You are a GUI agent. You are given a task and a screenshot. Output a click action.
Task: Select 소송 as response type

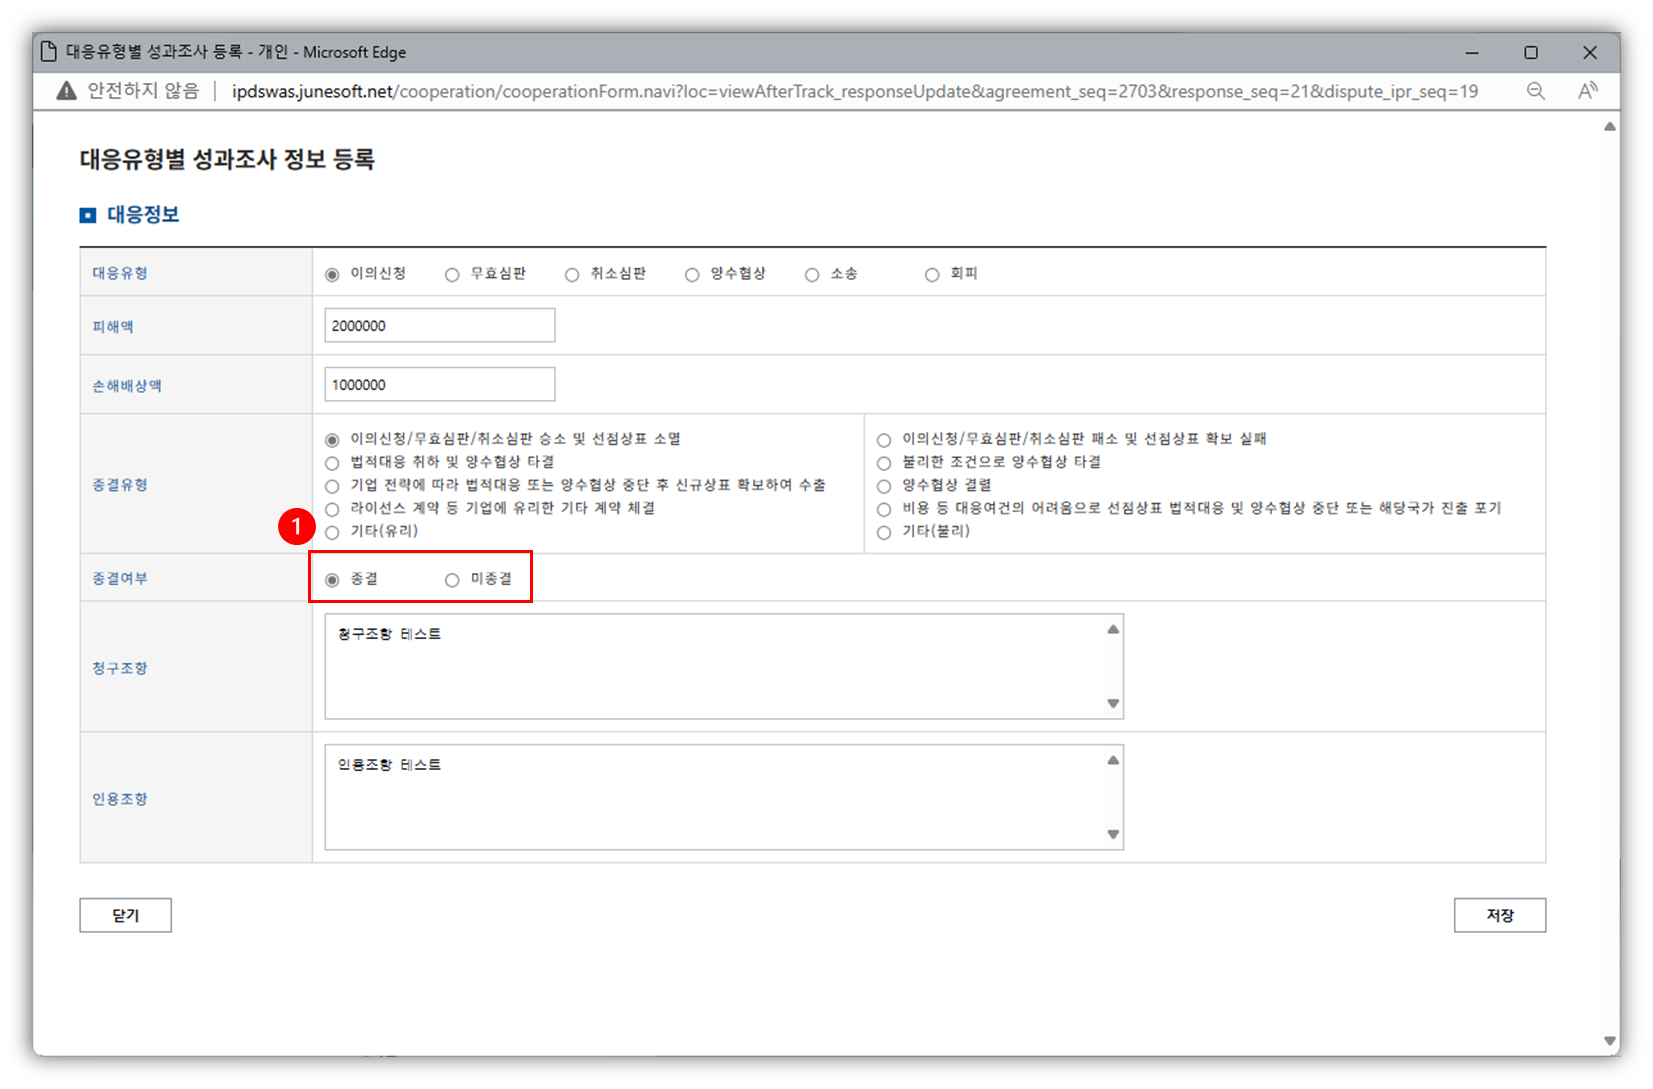click(x=812, y=275)
